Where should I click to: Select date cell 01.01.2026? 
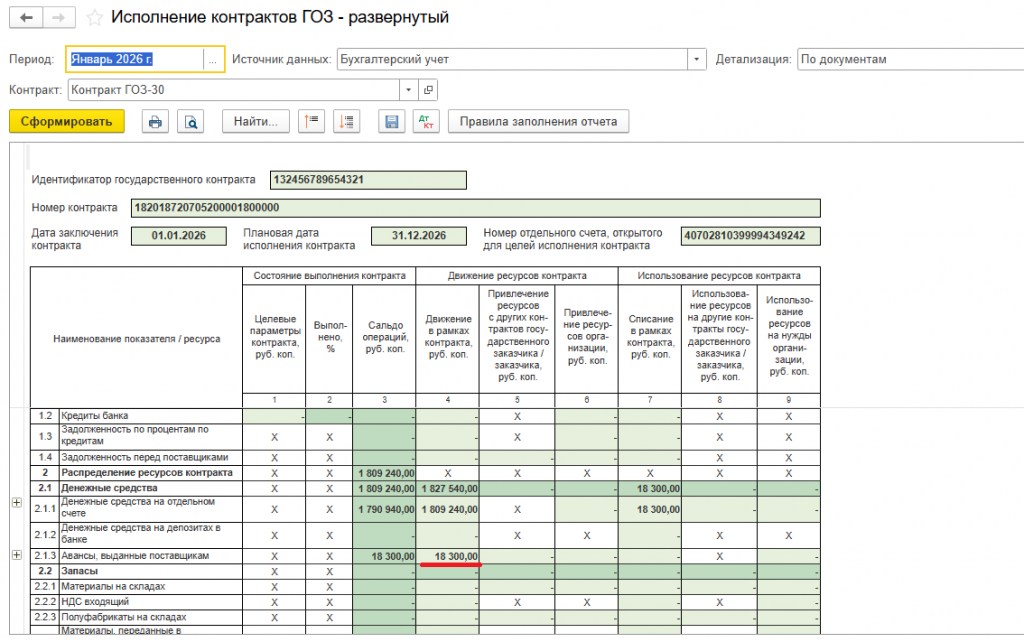179,236
